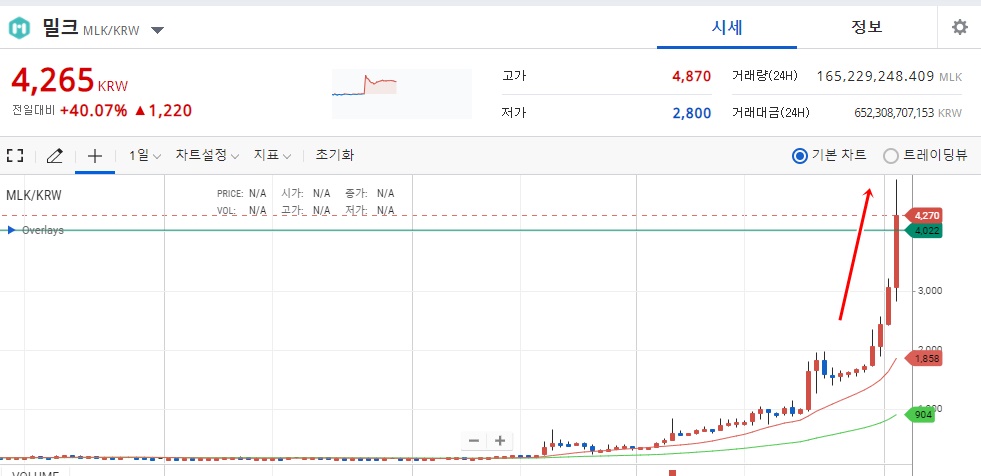Zoom in chart with plus button
Image resolution: width=981 pixels, height=476 pixels.
(x=500, y=441)
